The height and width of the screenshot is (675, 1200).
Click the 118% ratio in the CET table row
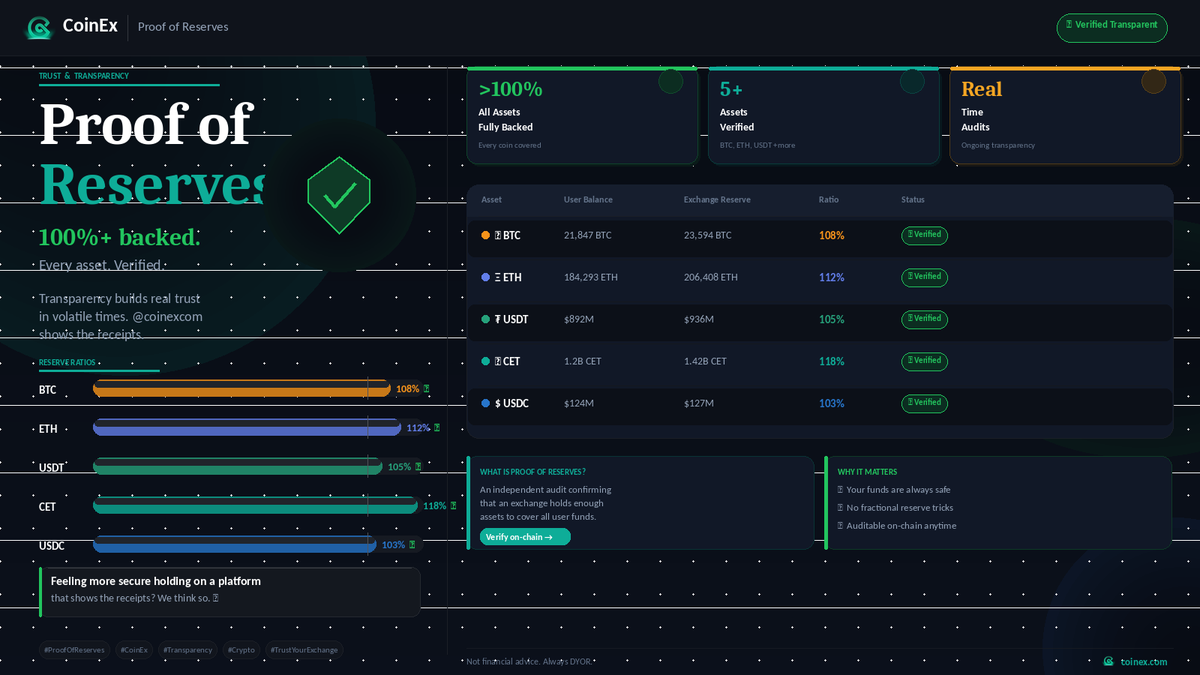[x=832, y=362]
